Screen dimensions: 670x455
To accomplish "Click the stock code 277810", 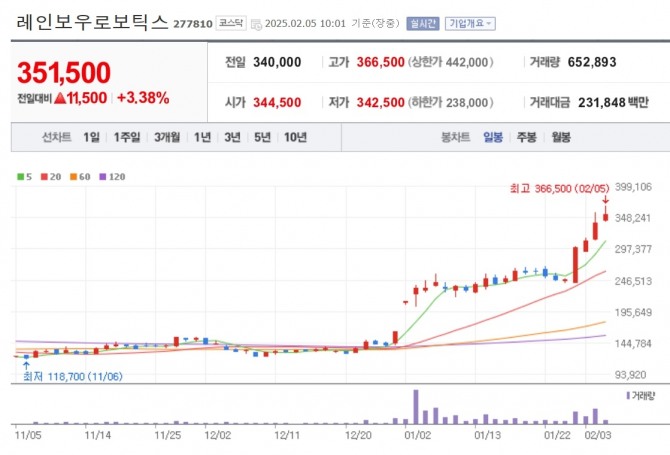I will coord(193,24).
